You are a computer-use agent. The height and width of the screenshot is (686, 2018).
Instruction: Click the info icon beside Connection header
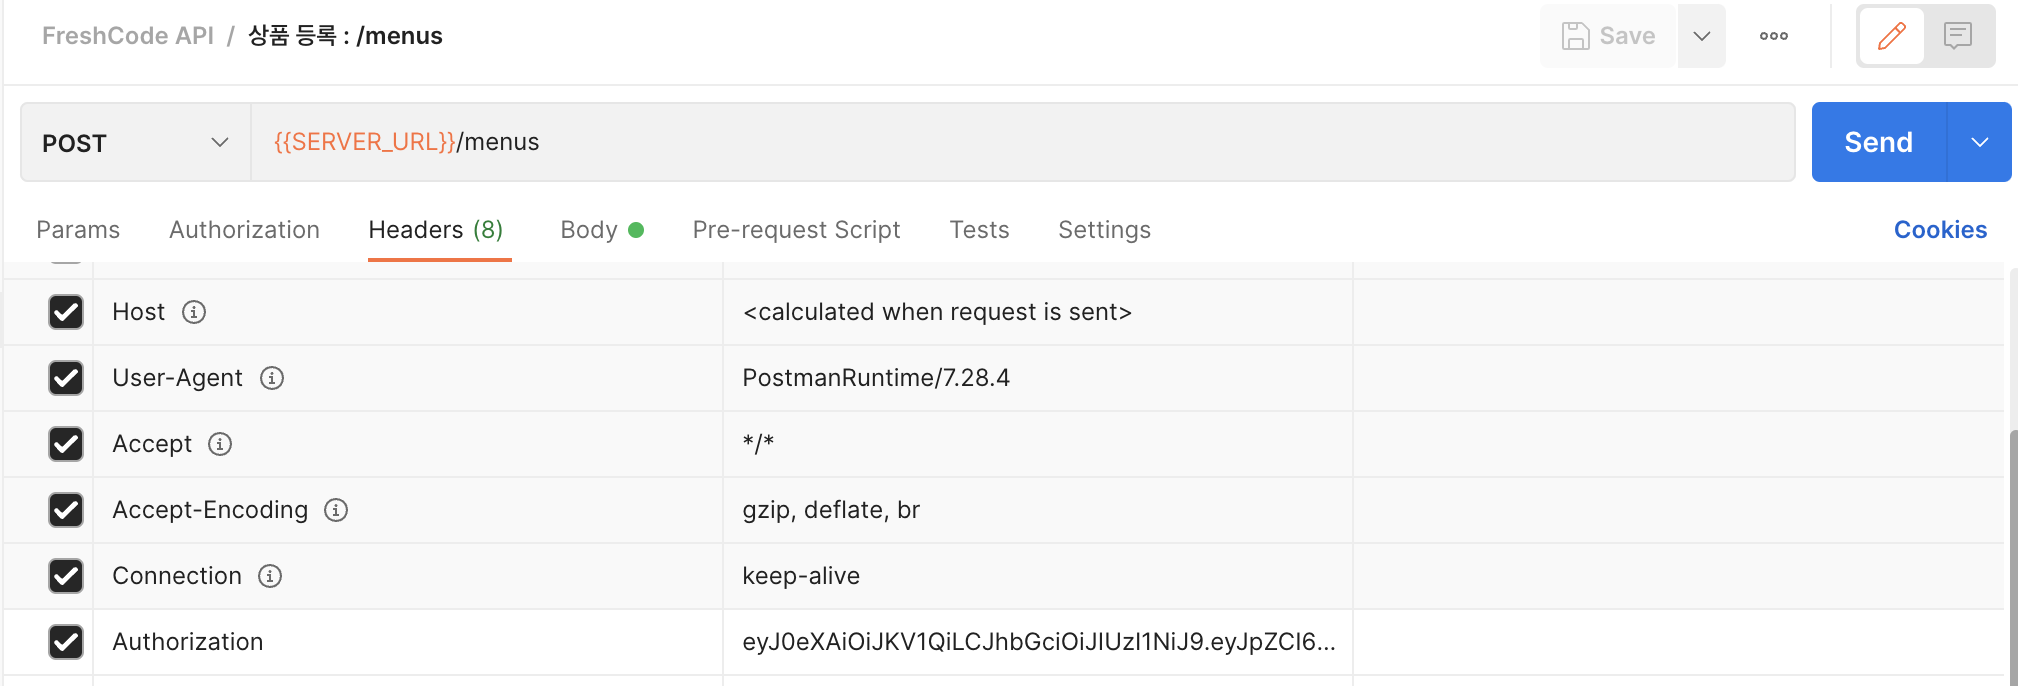[x=269, y=576]
